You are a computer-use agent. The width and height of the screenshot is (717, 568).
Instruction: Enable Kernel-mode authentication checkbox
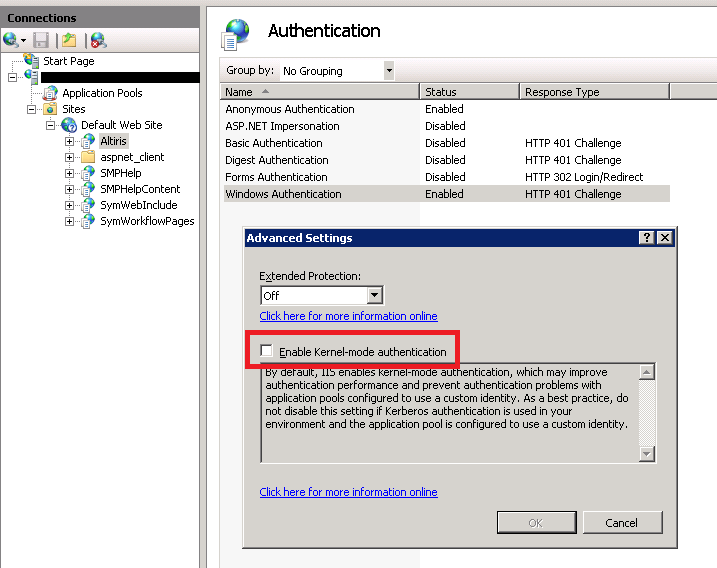[x=266, y=351]
